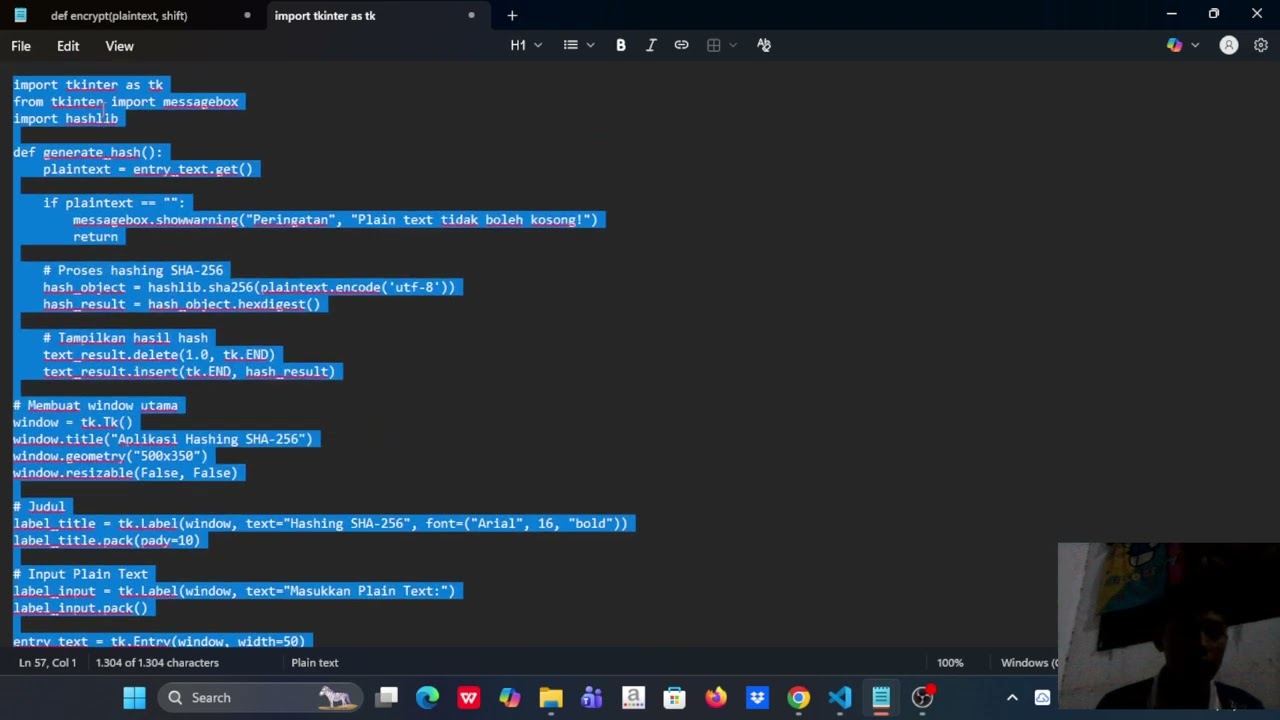This screenshot has width=1280, height=720.
Task: Click the taskbar Search box
Action: point(258,697)
